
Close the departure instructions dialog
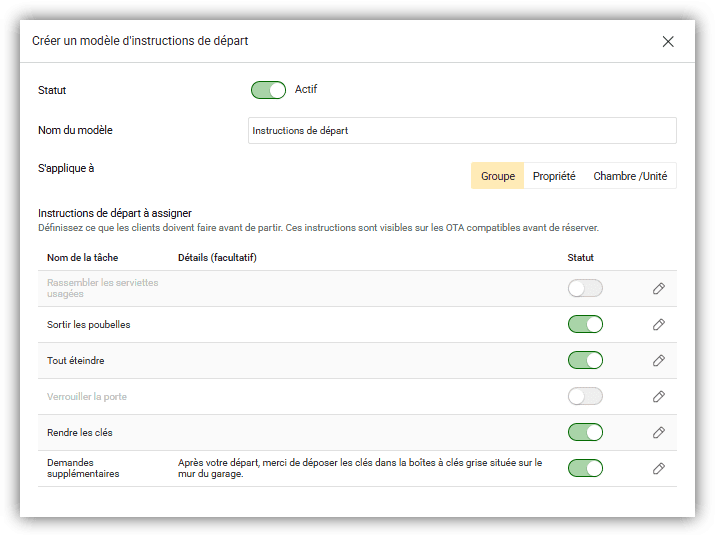point(668,41)
